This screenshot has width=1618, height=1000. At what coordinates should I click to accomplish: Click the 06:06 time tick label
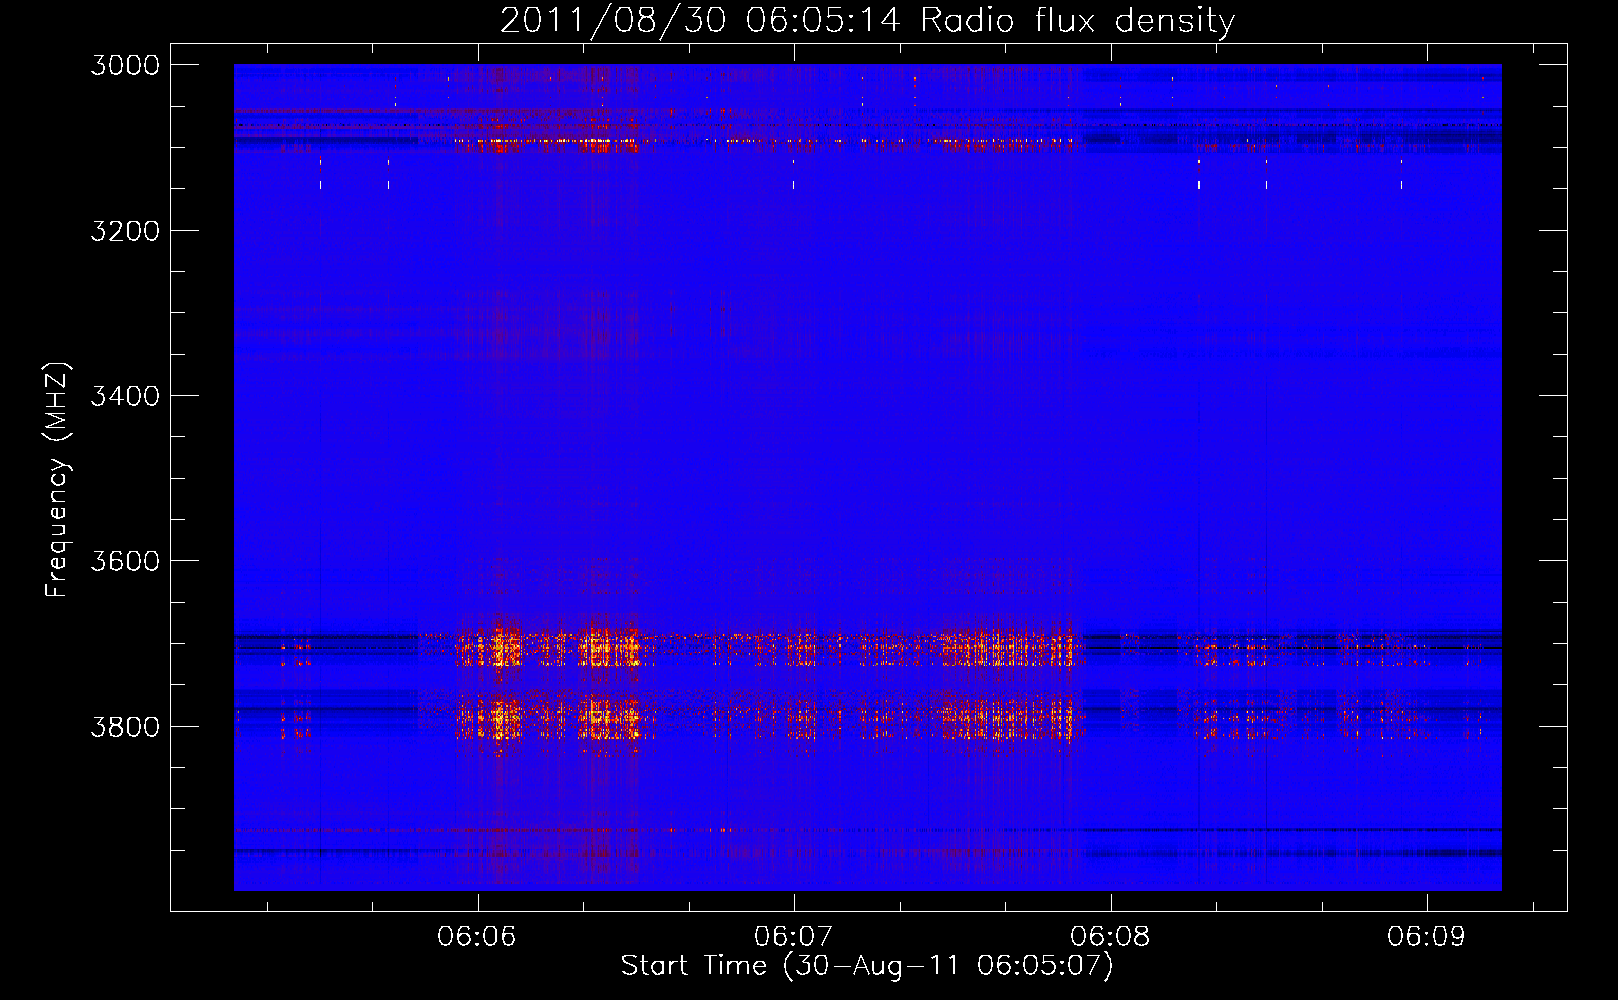coord(477,937)
